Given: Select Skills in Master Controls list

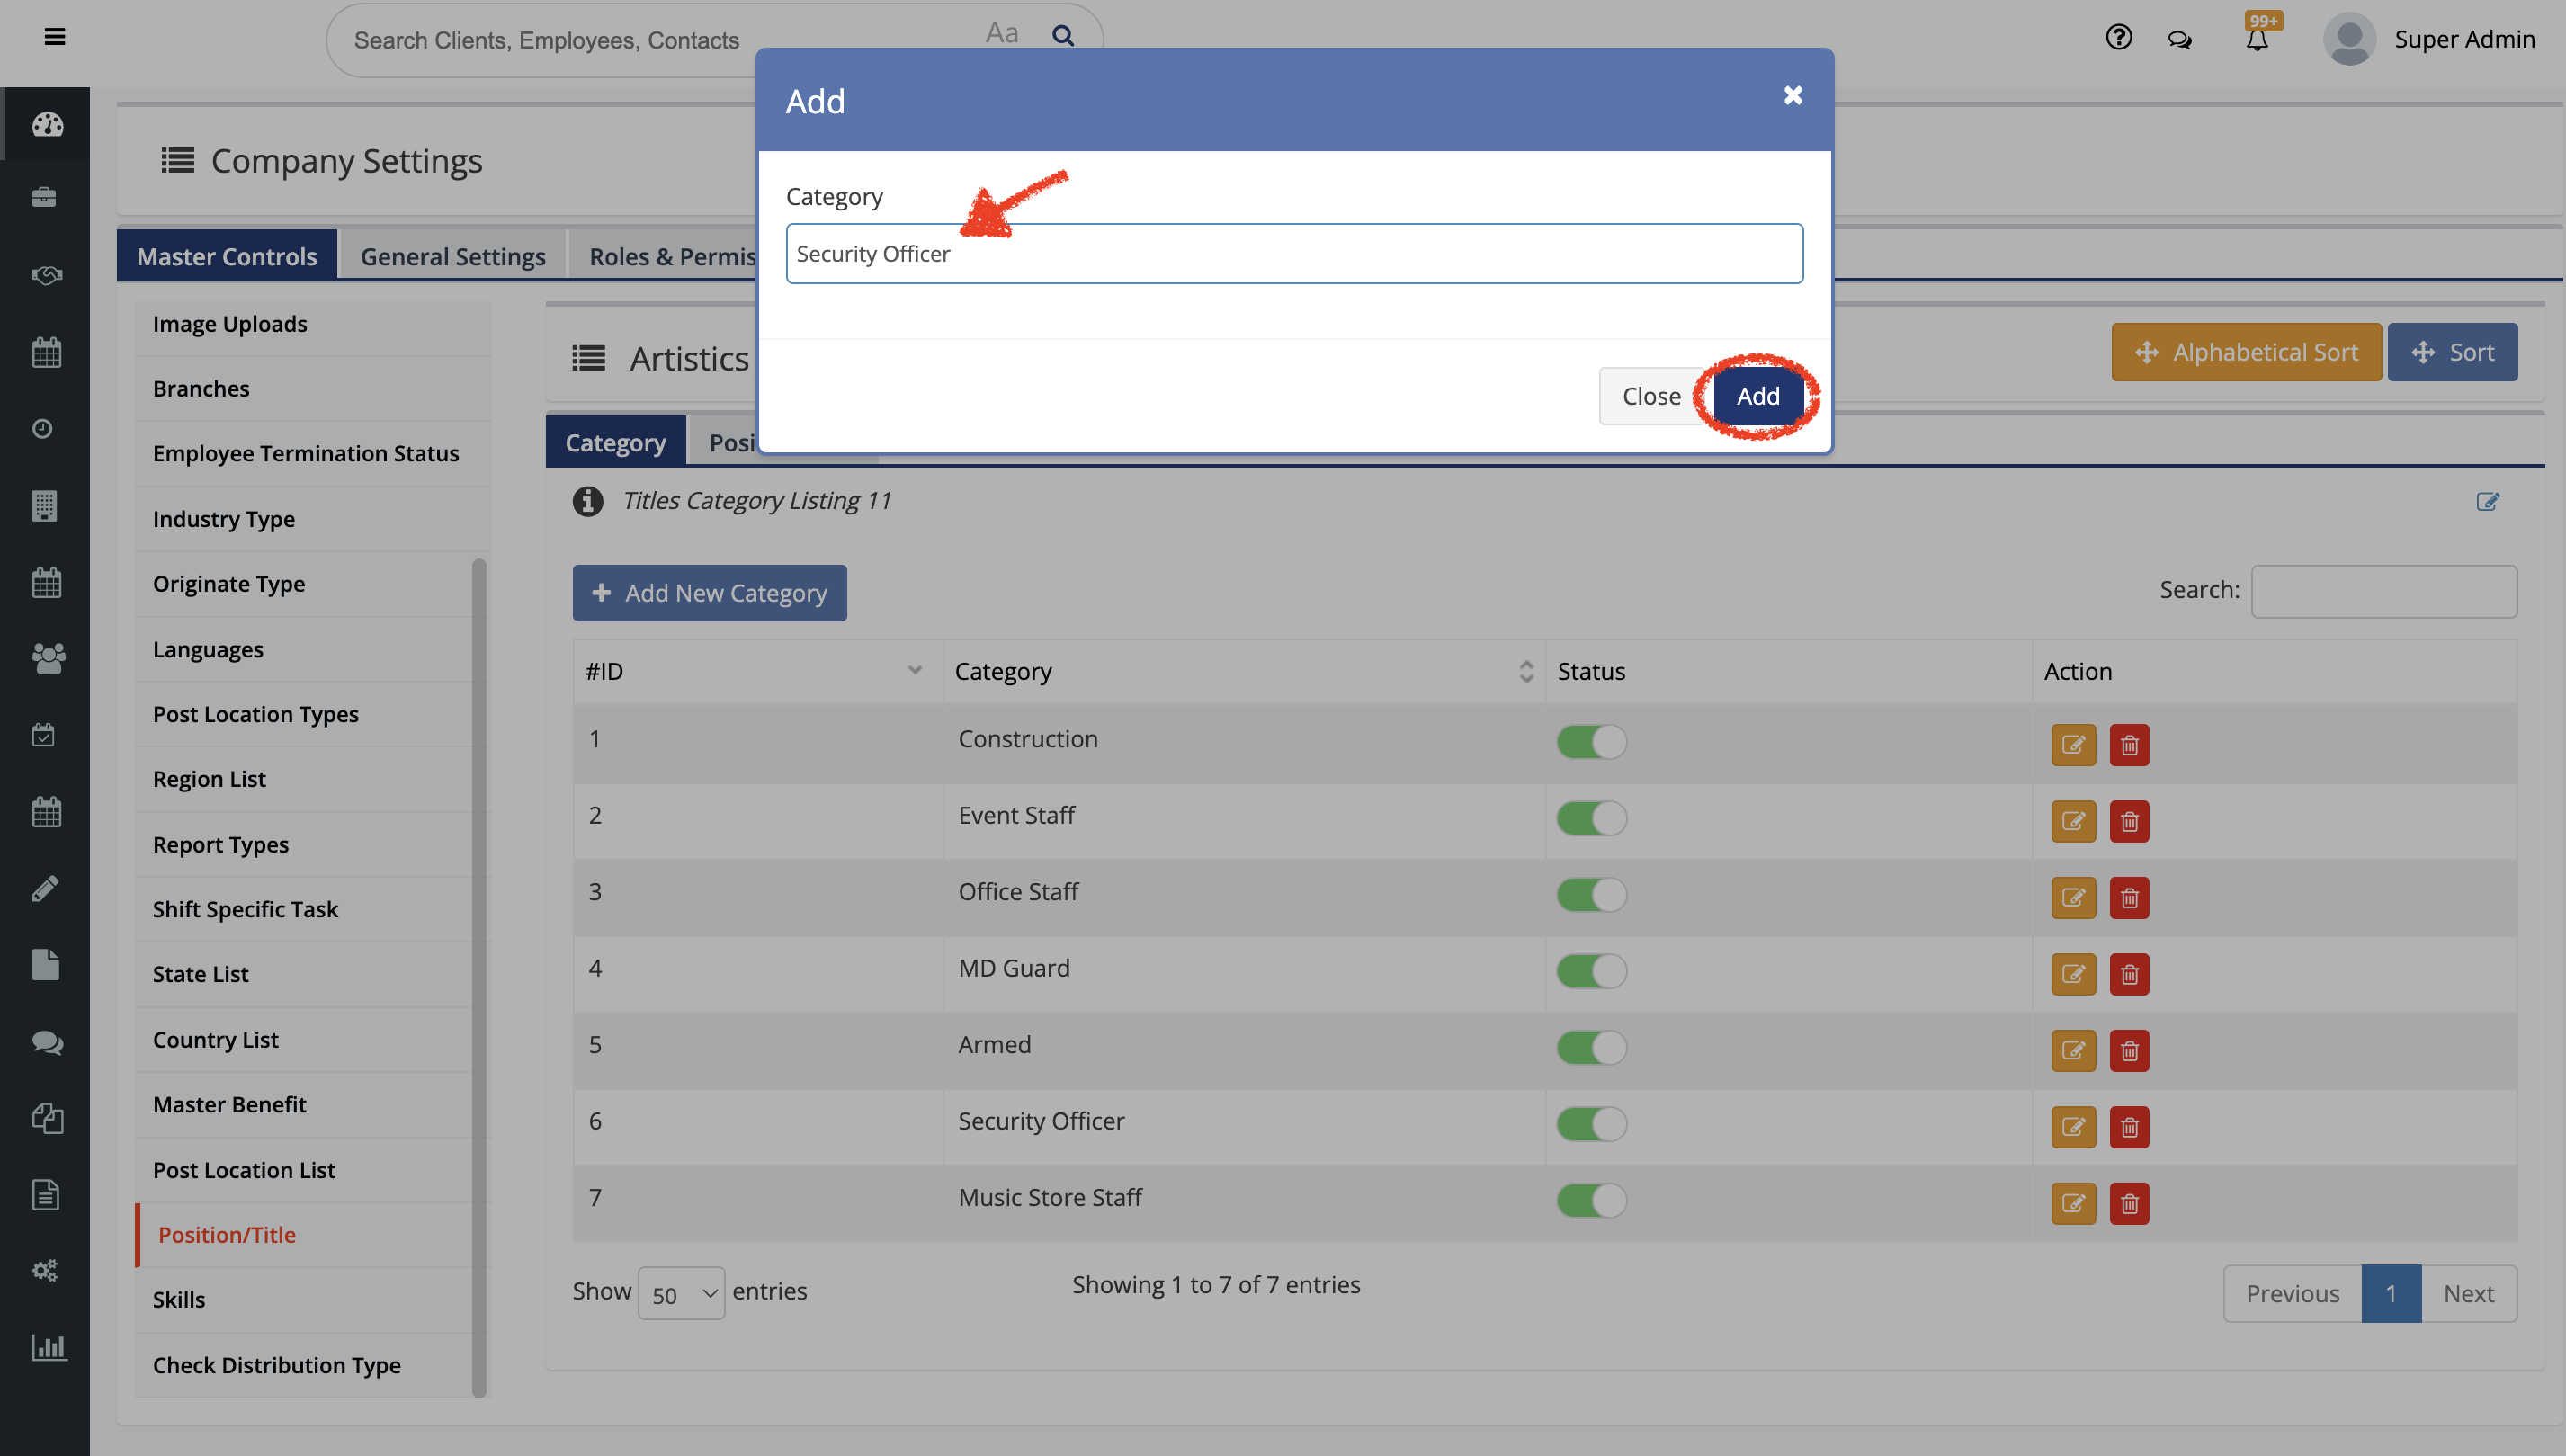Looking at the screenshot, I should (x=178, y=1299).
